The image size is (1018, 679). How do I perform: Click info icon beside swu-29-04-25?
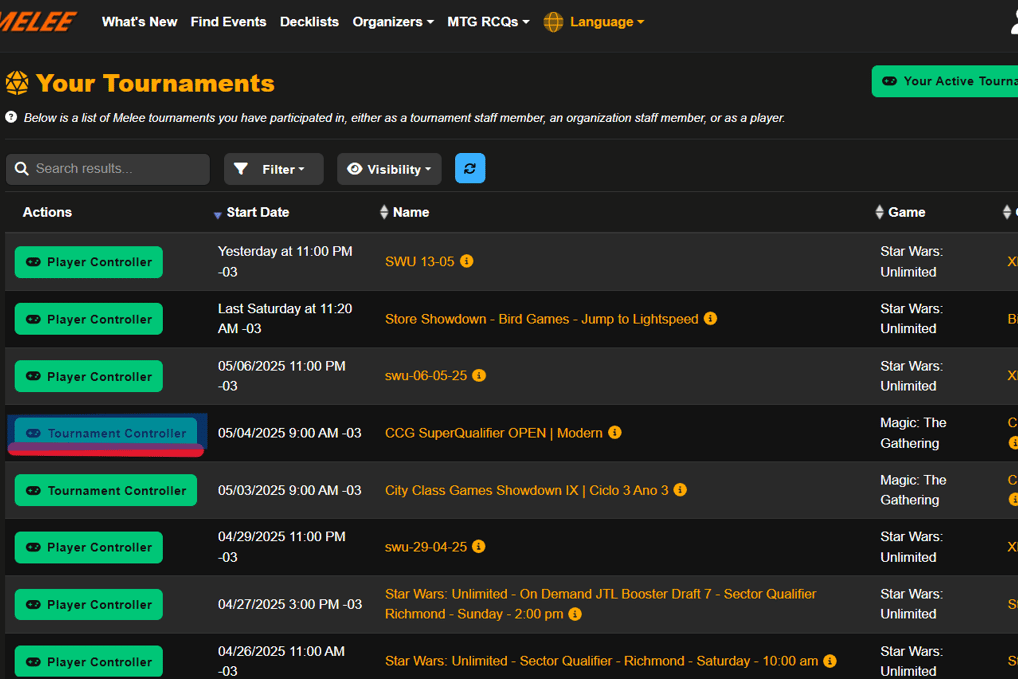(479, 547)
